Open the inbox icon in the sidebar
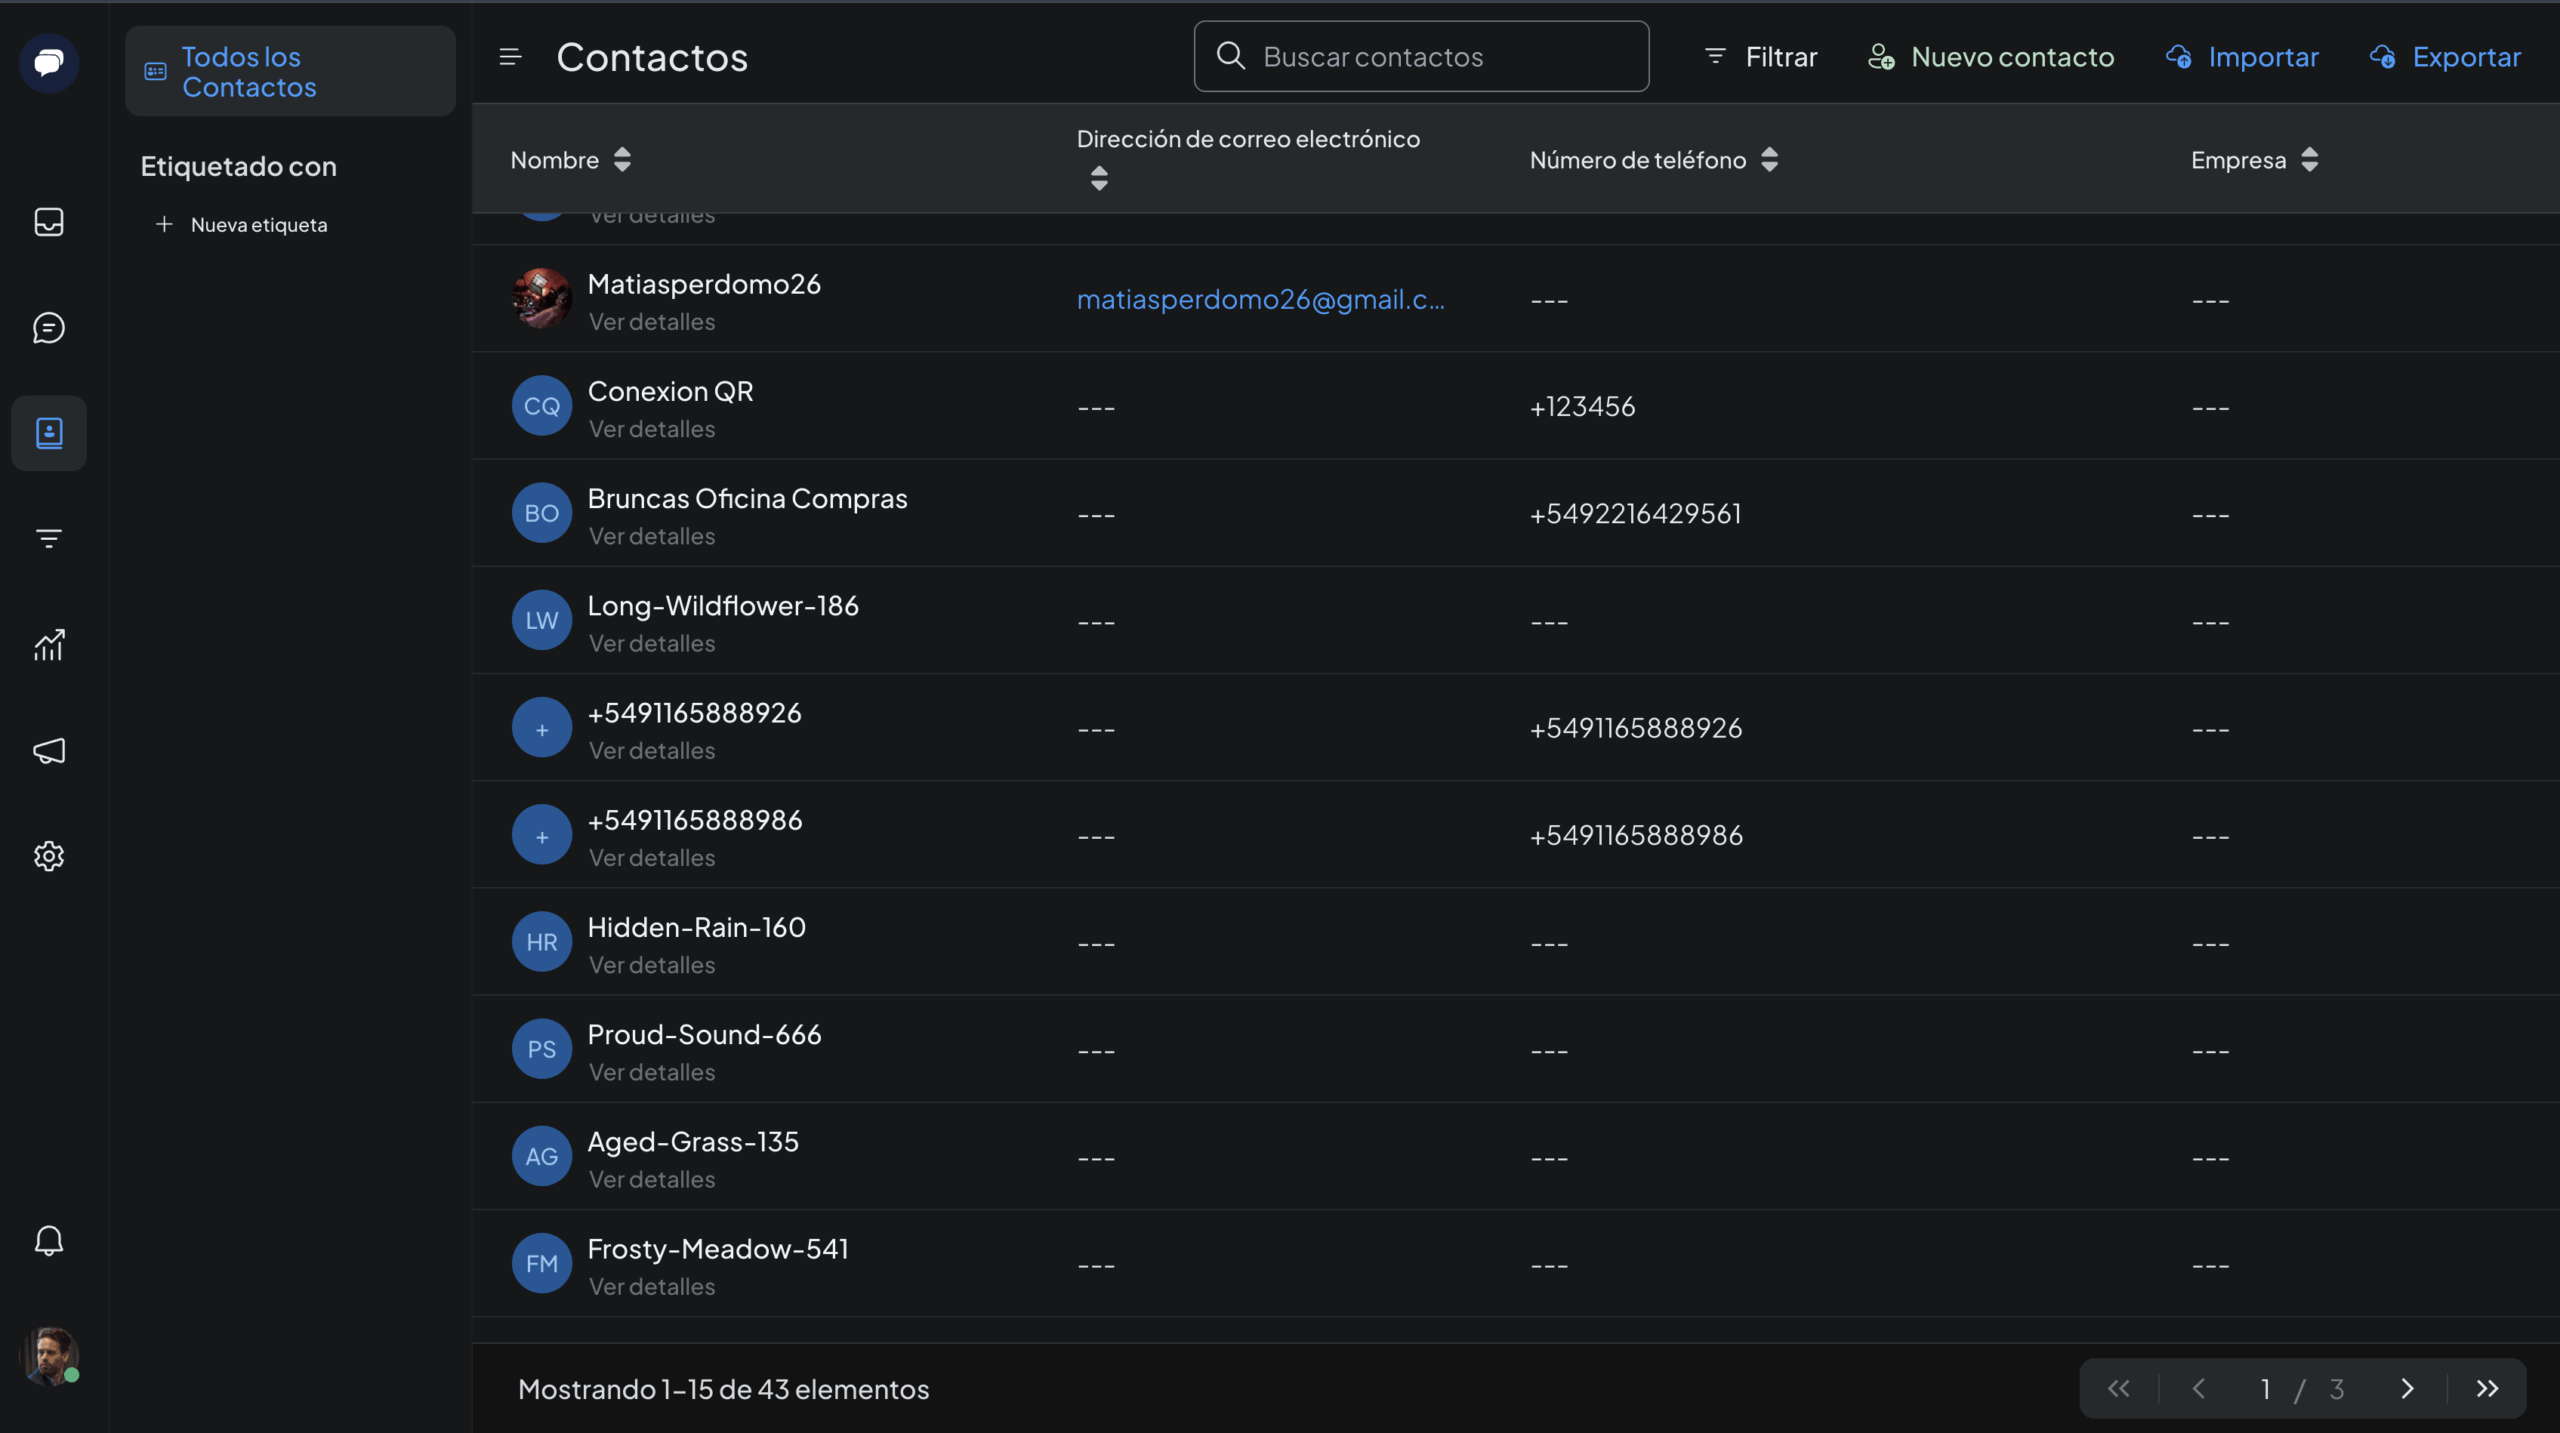2560x1433 pixels. [49, 222]
